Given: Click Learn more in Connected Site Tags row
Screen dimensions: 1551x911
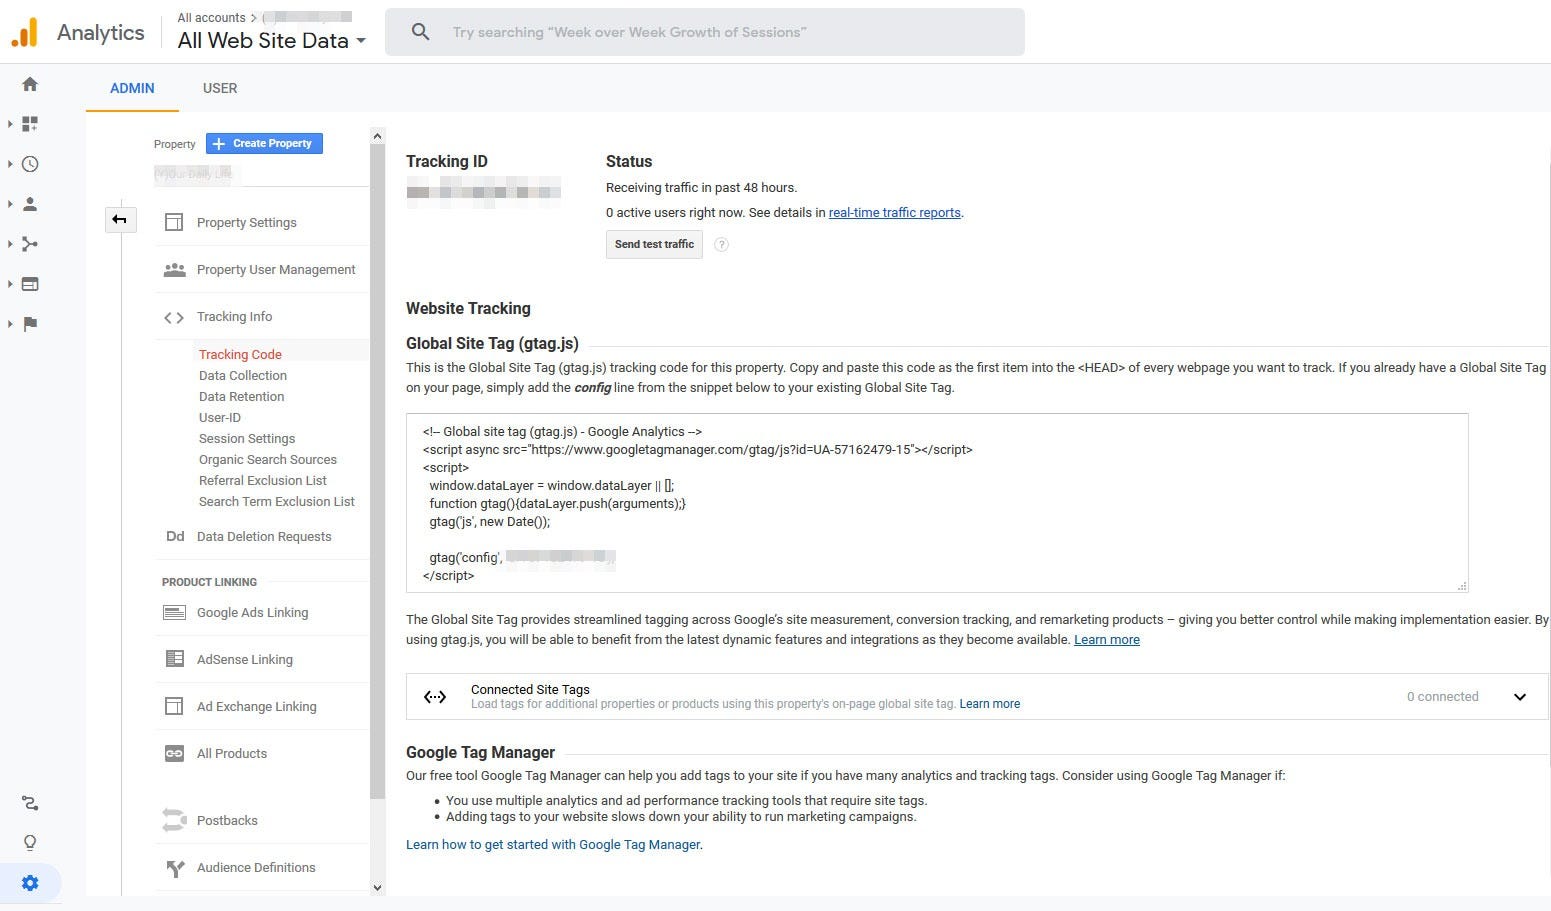Looking at the screenshot, I should (990, 704).
